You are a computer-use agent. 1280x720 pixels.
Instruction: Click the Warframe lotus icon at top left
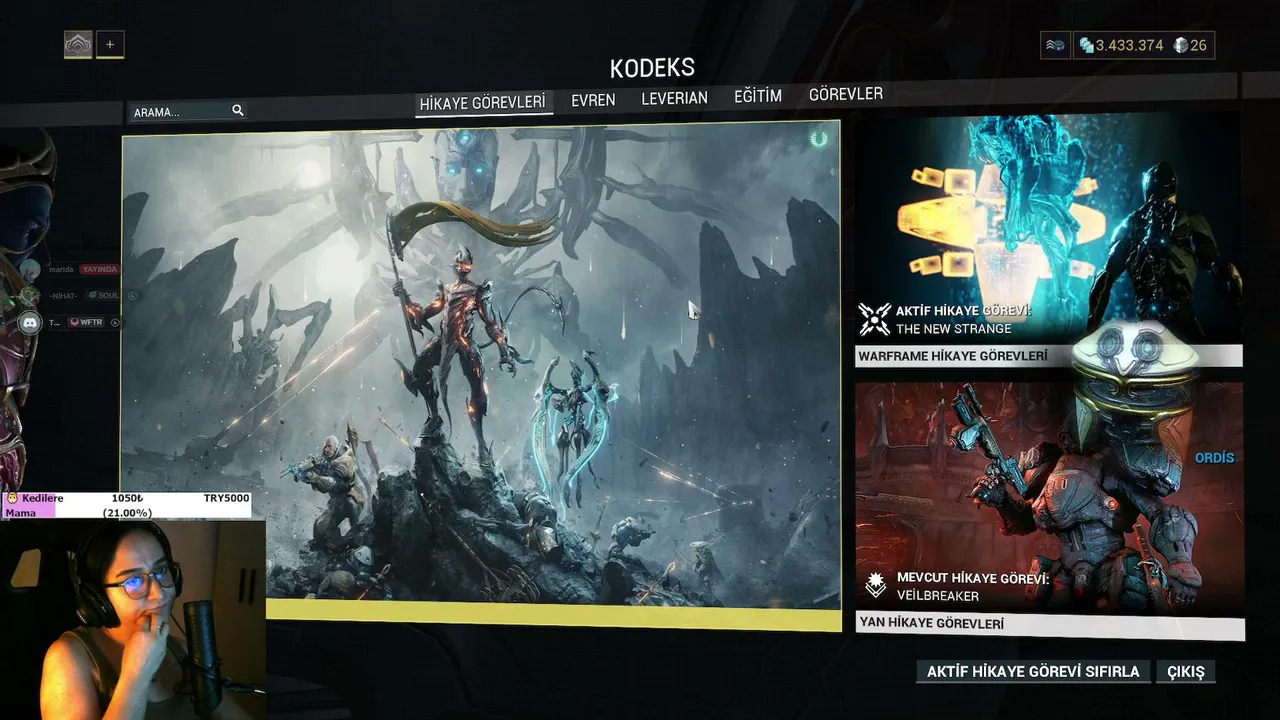tap(78, 45)
